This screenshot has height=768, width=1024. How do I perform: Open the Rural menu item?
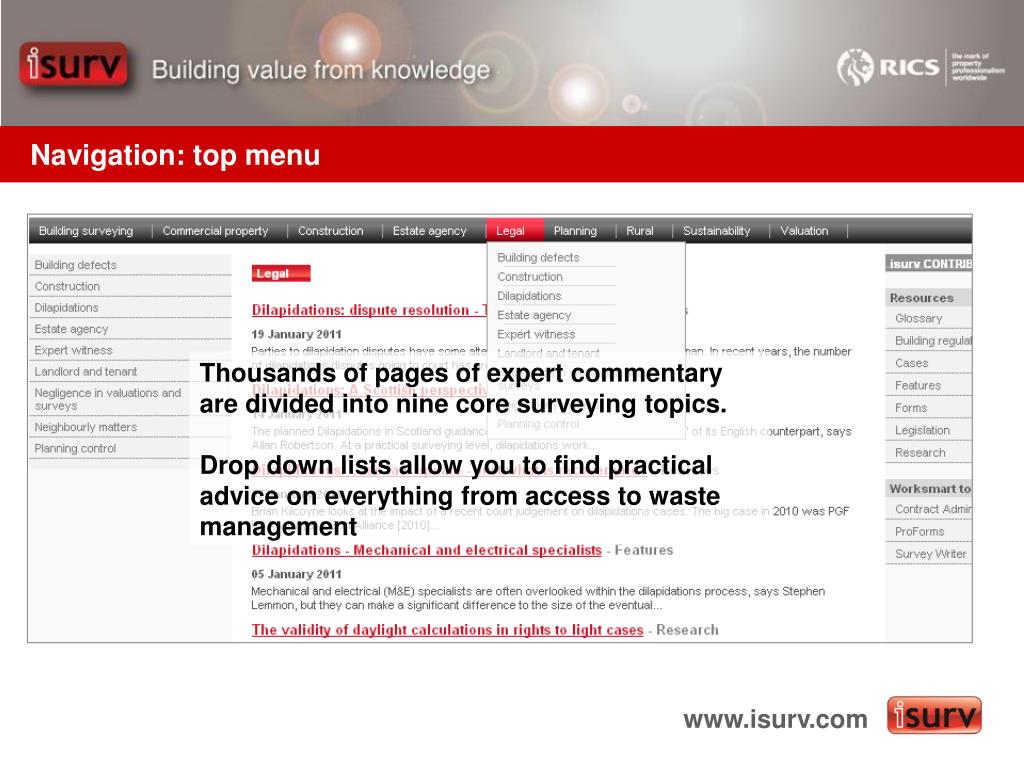pos(639,231)
